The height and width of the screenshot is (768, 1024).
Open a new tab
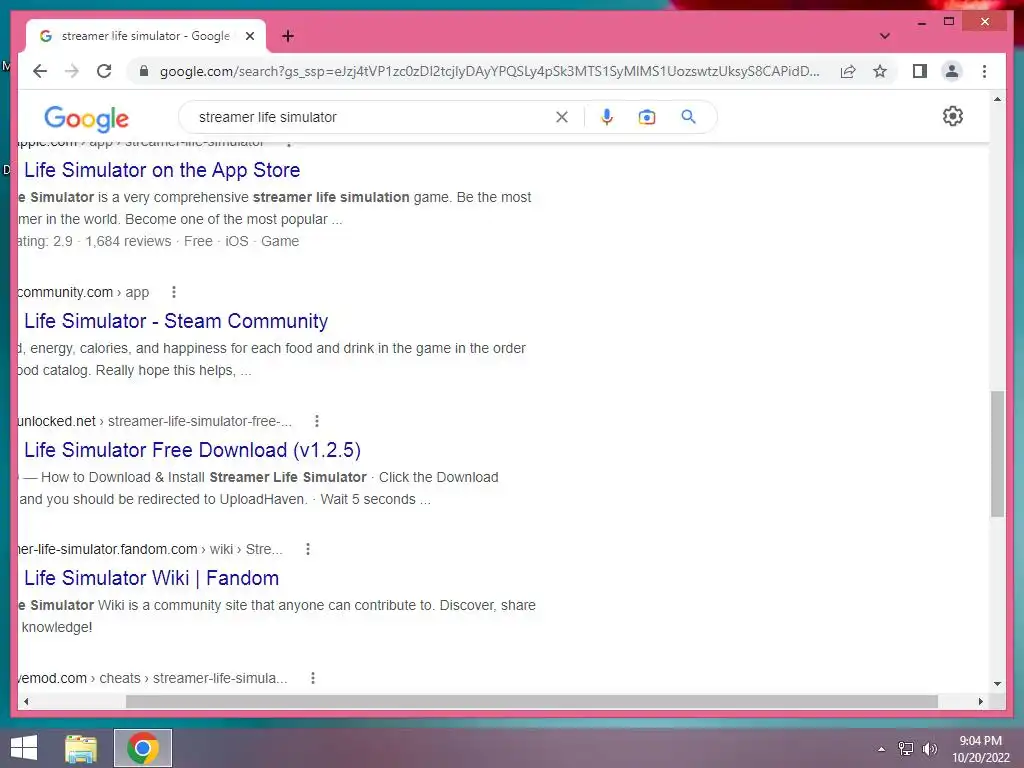(x=288, y=36)
